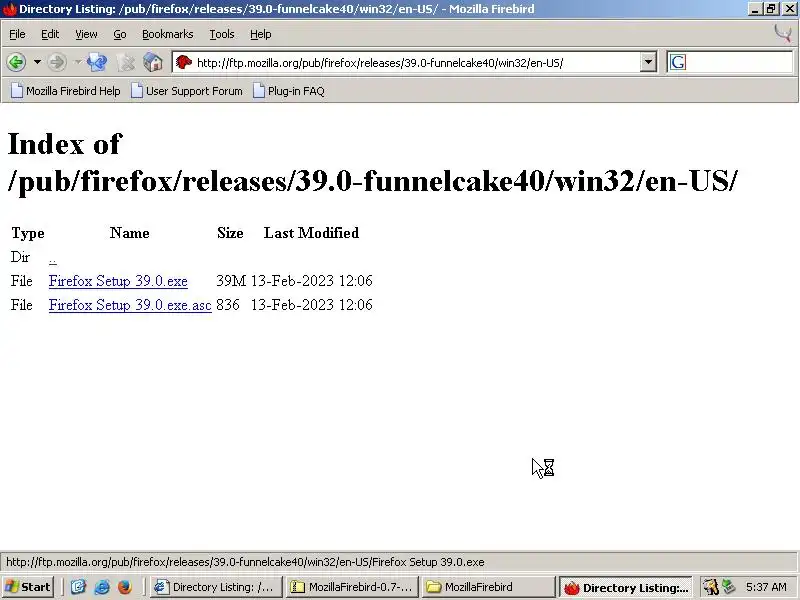Image resolution: width=800 pixels, height=600 pixels.
Task: Go to the Home page icon
Action: coord(153,63)
